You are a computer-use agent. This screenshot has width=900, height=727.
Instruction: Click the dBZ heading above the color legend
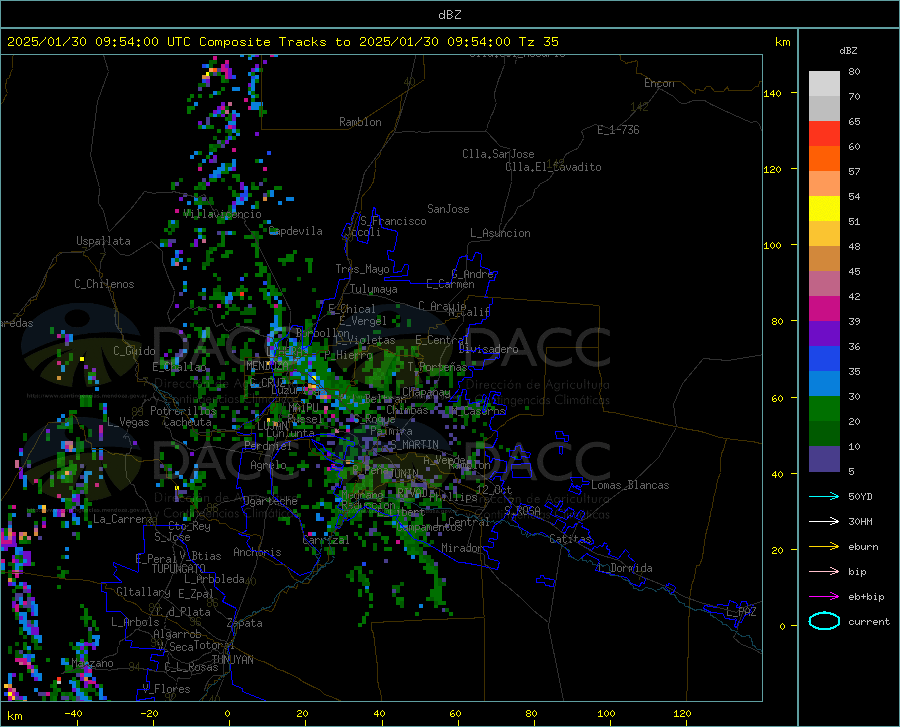tap(848, 50)
